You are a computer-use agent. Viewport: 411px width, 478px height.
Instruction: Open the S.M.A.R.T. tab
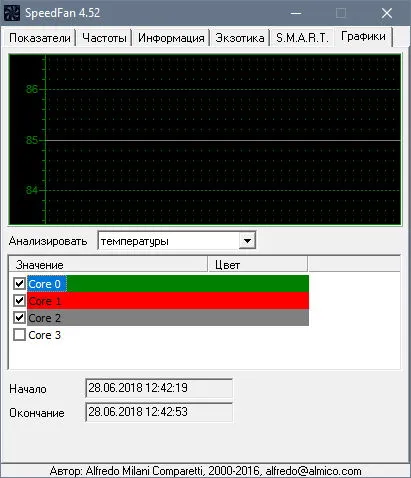tap(302, 38)
